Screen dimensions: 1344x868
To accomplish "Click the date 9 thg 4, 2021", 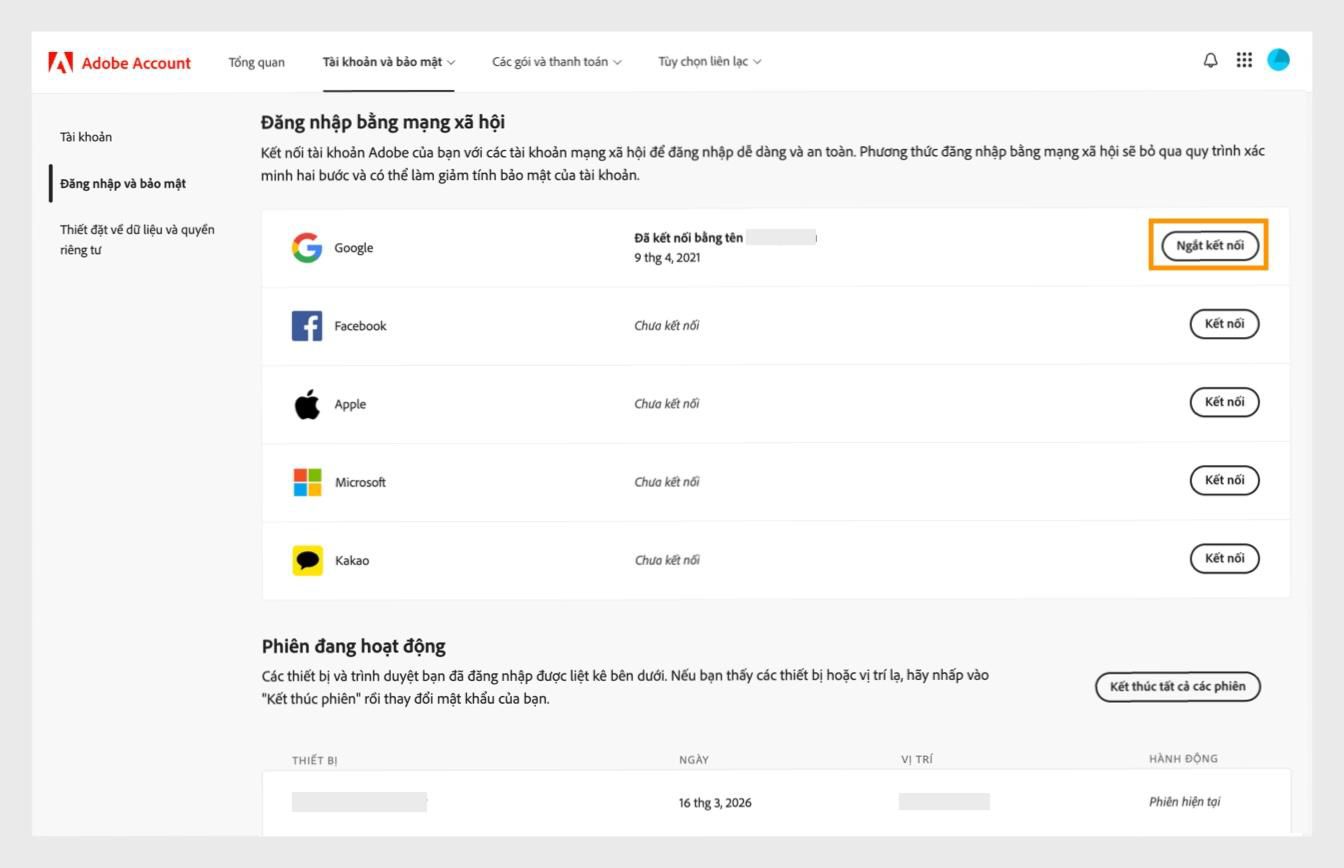I will click(x=667, y=258).
